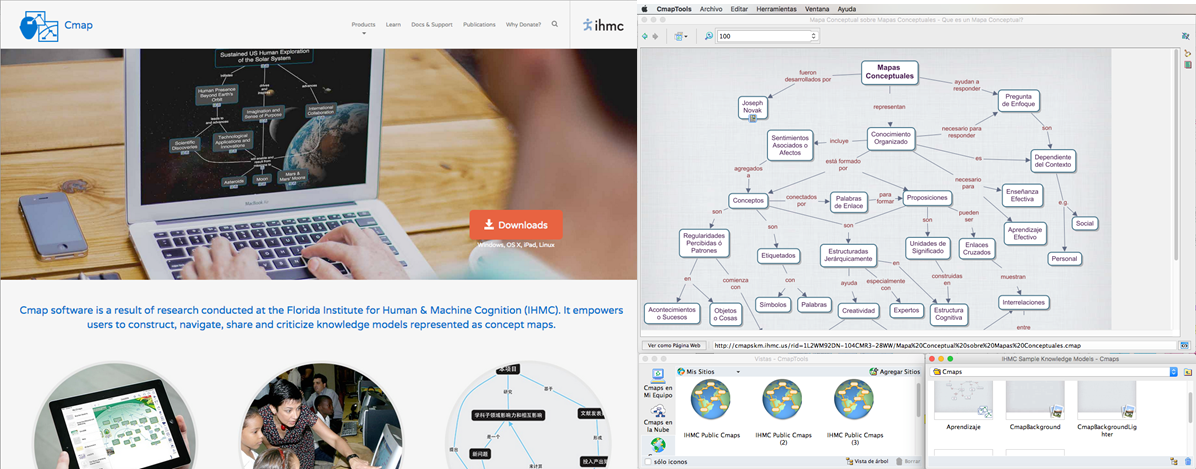Open the view options dropdown in CmapTools toolbar
The width and height of the screenshot is (1196, 469).
point(680,36)
